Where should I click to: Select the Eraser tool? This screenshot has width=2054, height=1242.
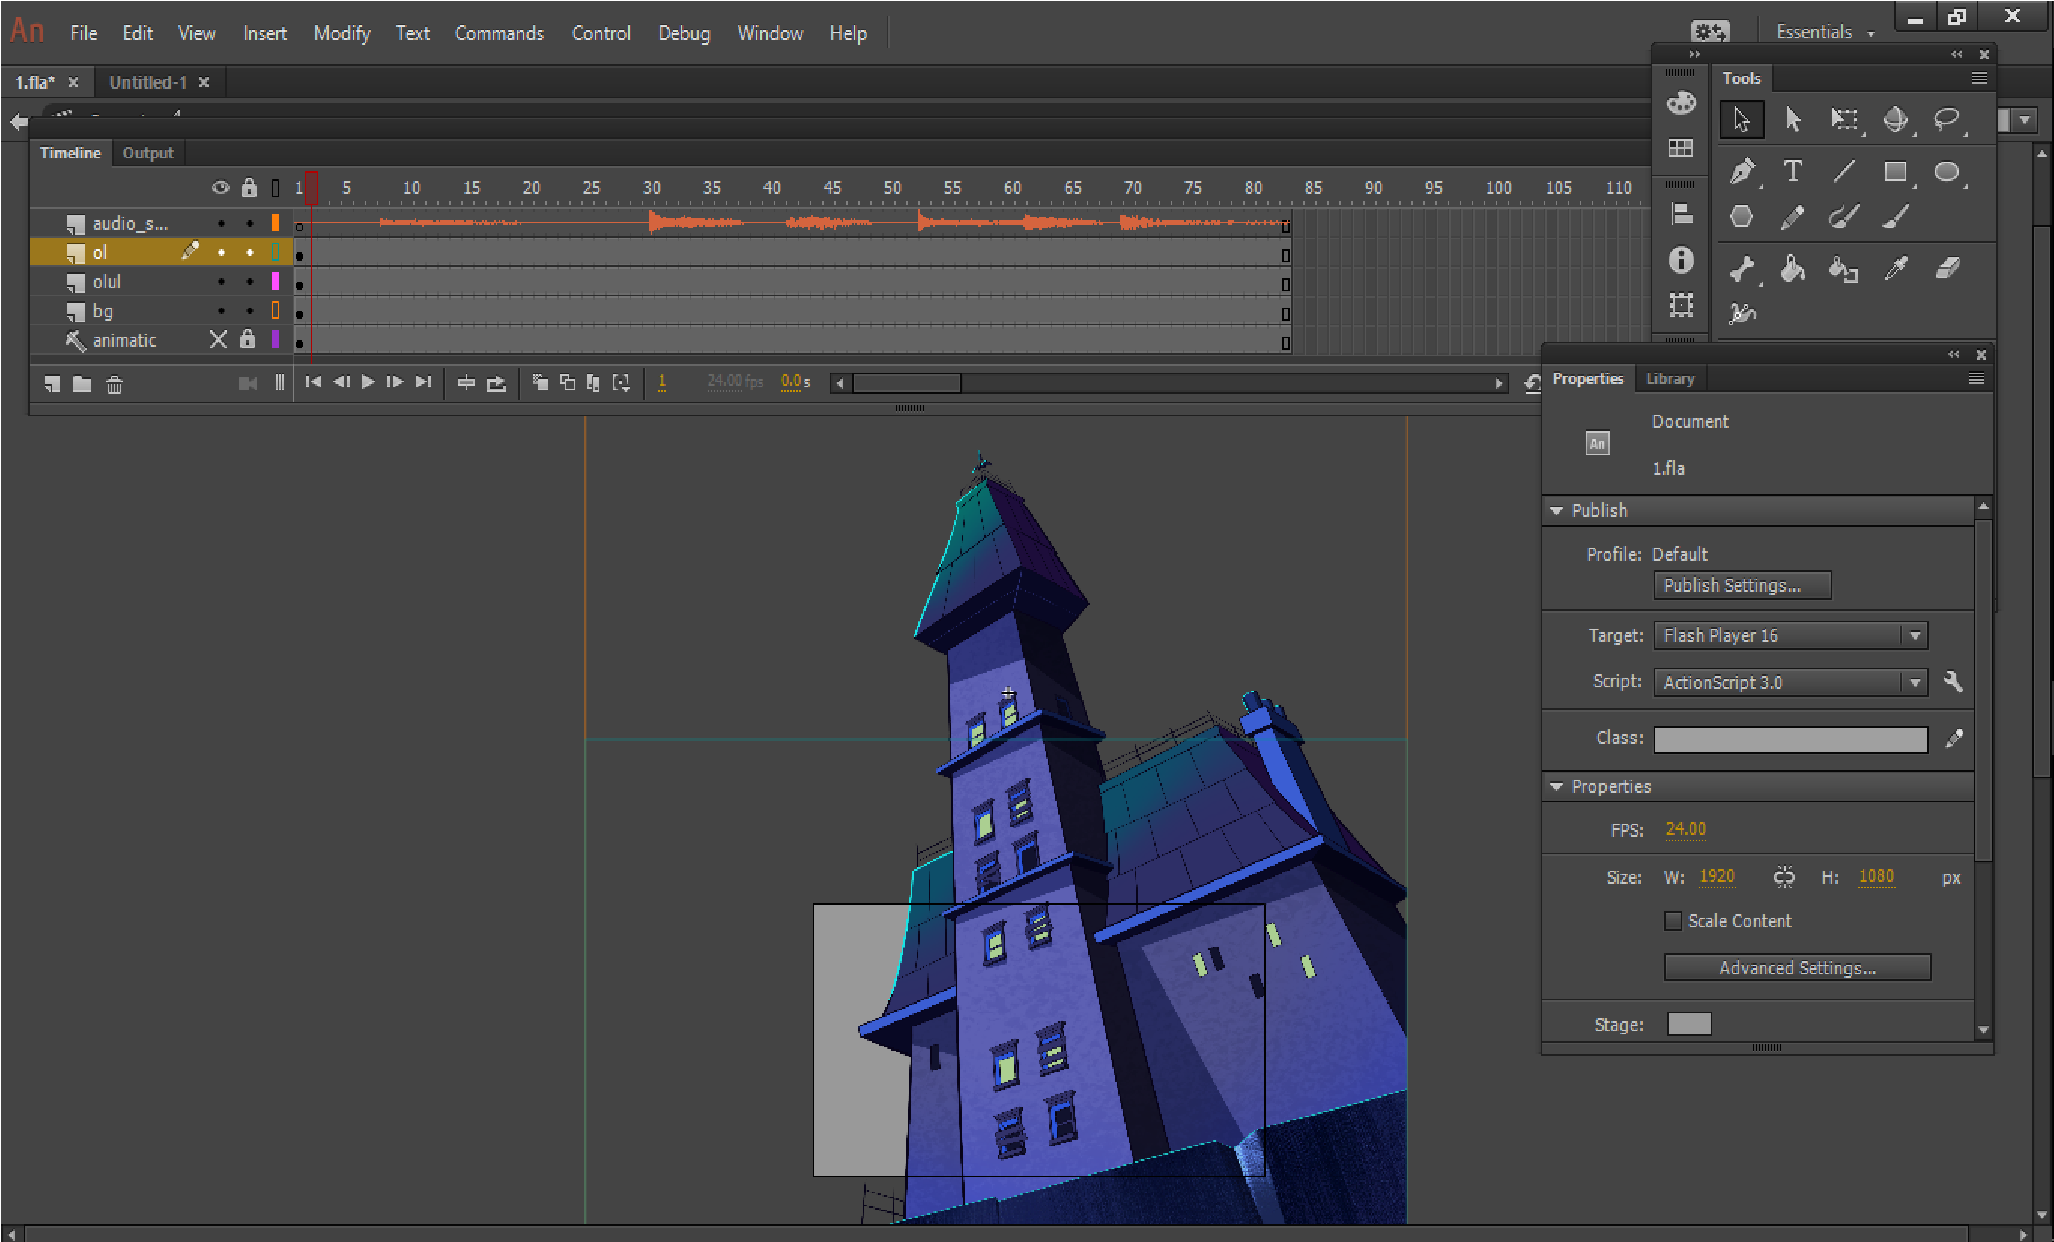(1947, 268)
